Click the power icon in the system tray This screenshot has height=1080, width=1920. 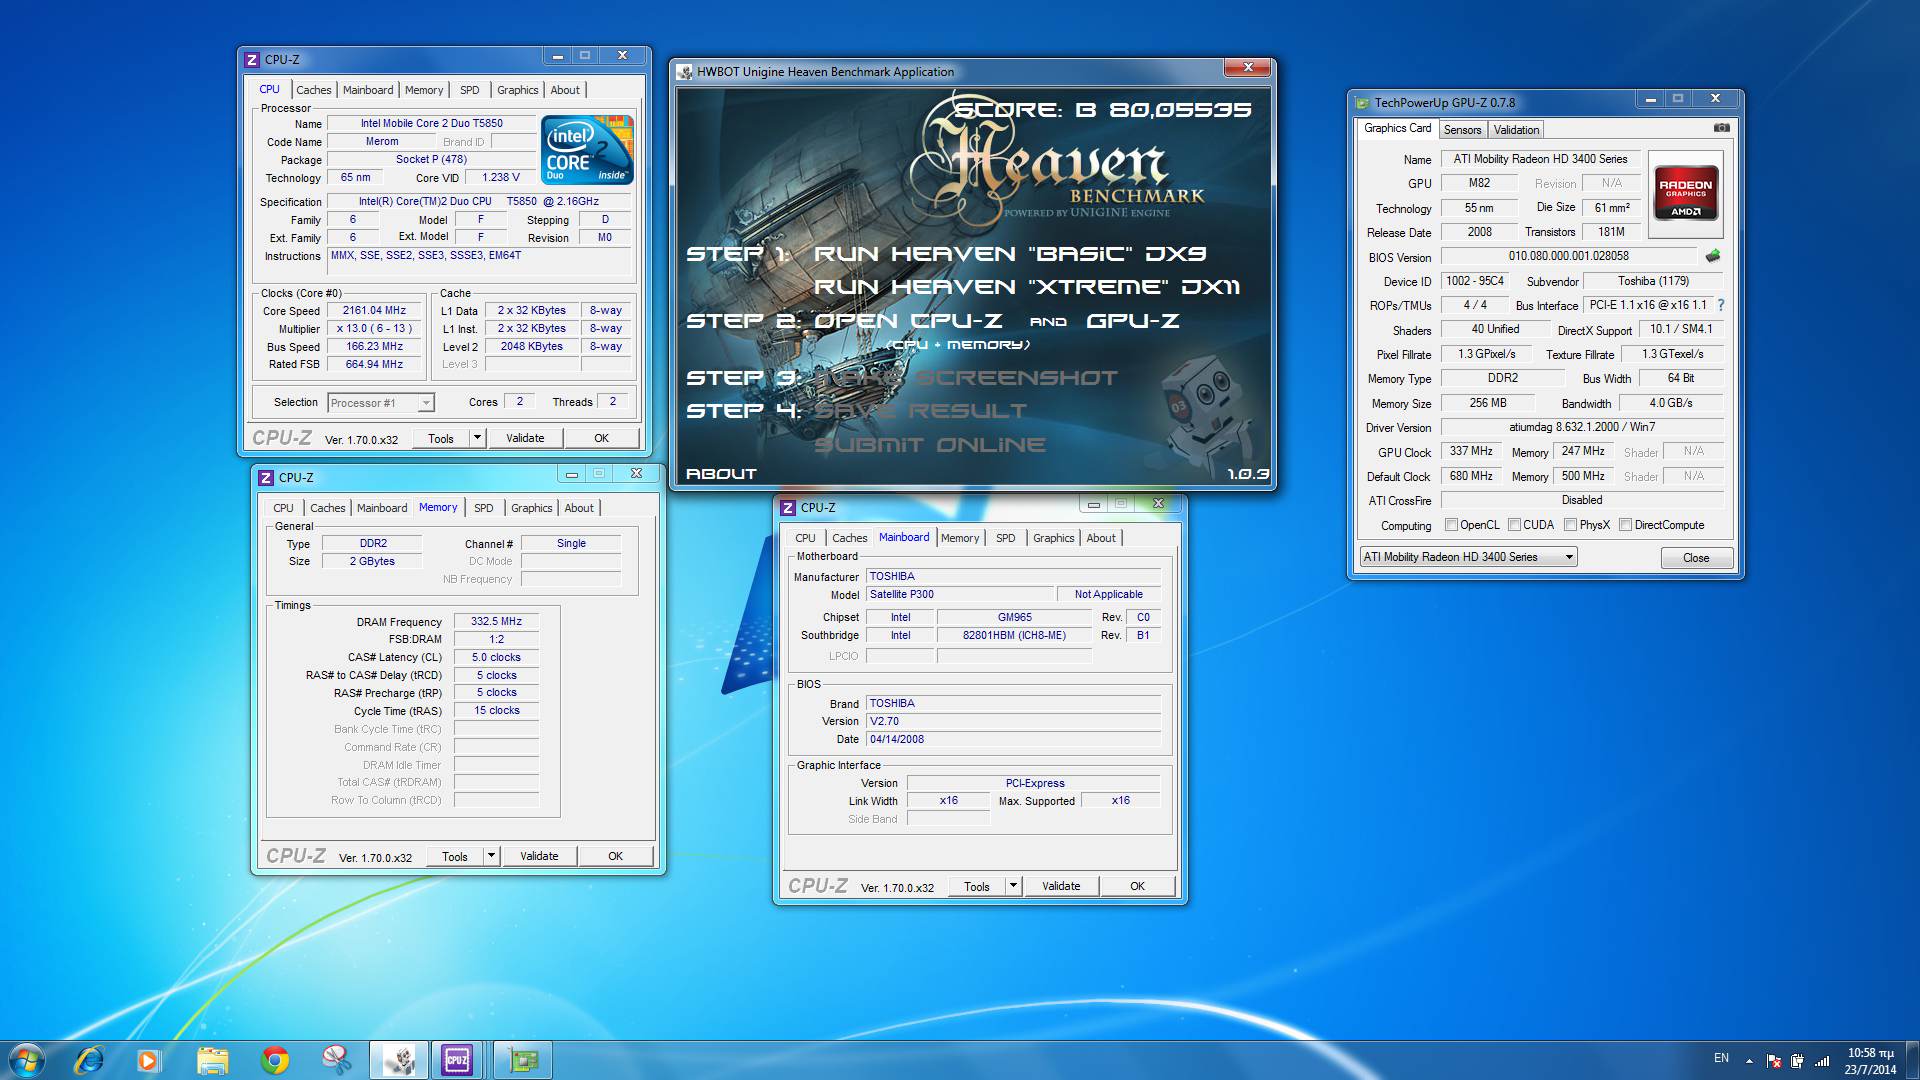1797,1061
